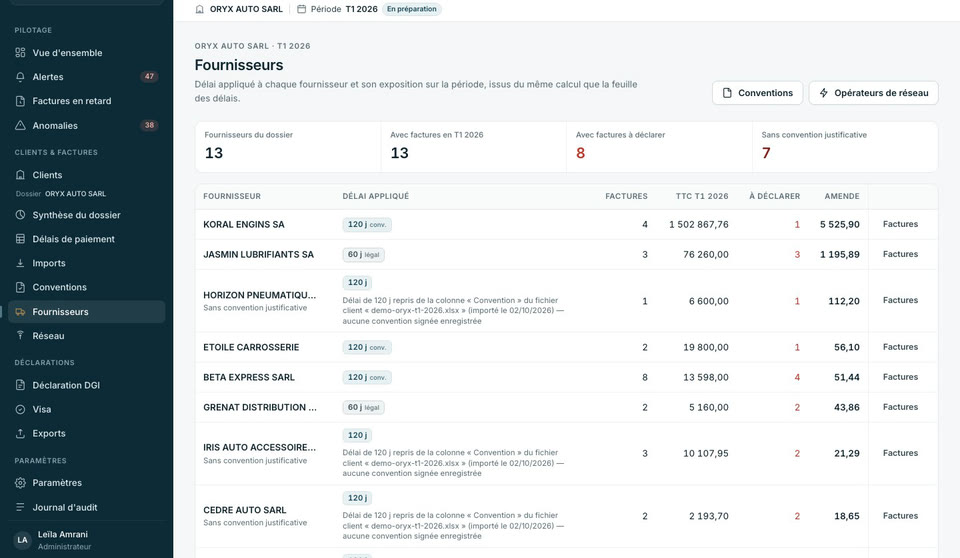Click the KORAL ENGINS SA supplier name

pos(244,225)
